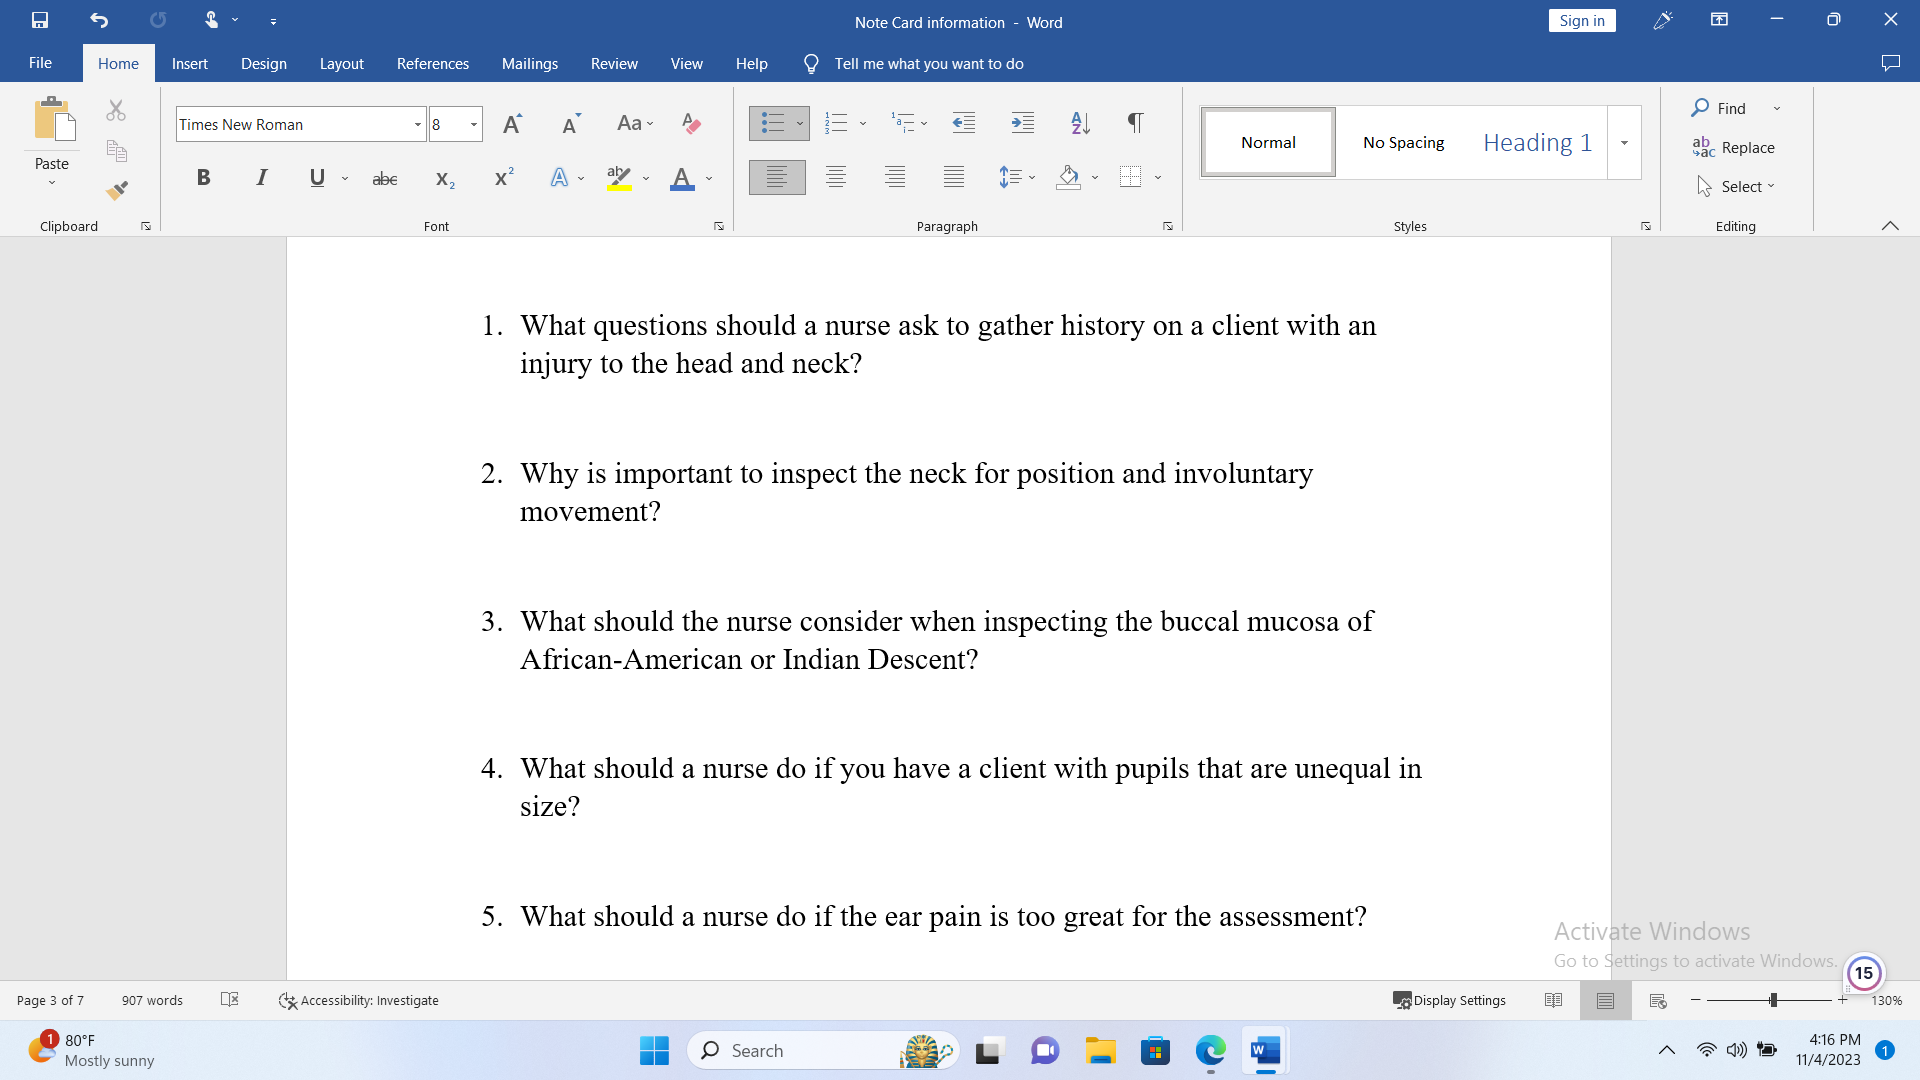
Task: Toggle Strikethrough formatting
Action: coord(385,179)
